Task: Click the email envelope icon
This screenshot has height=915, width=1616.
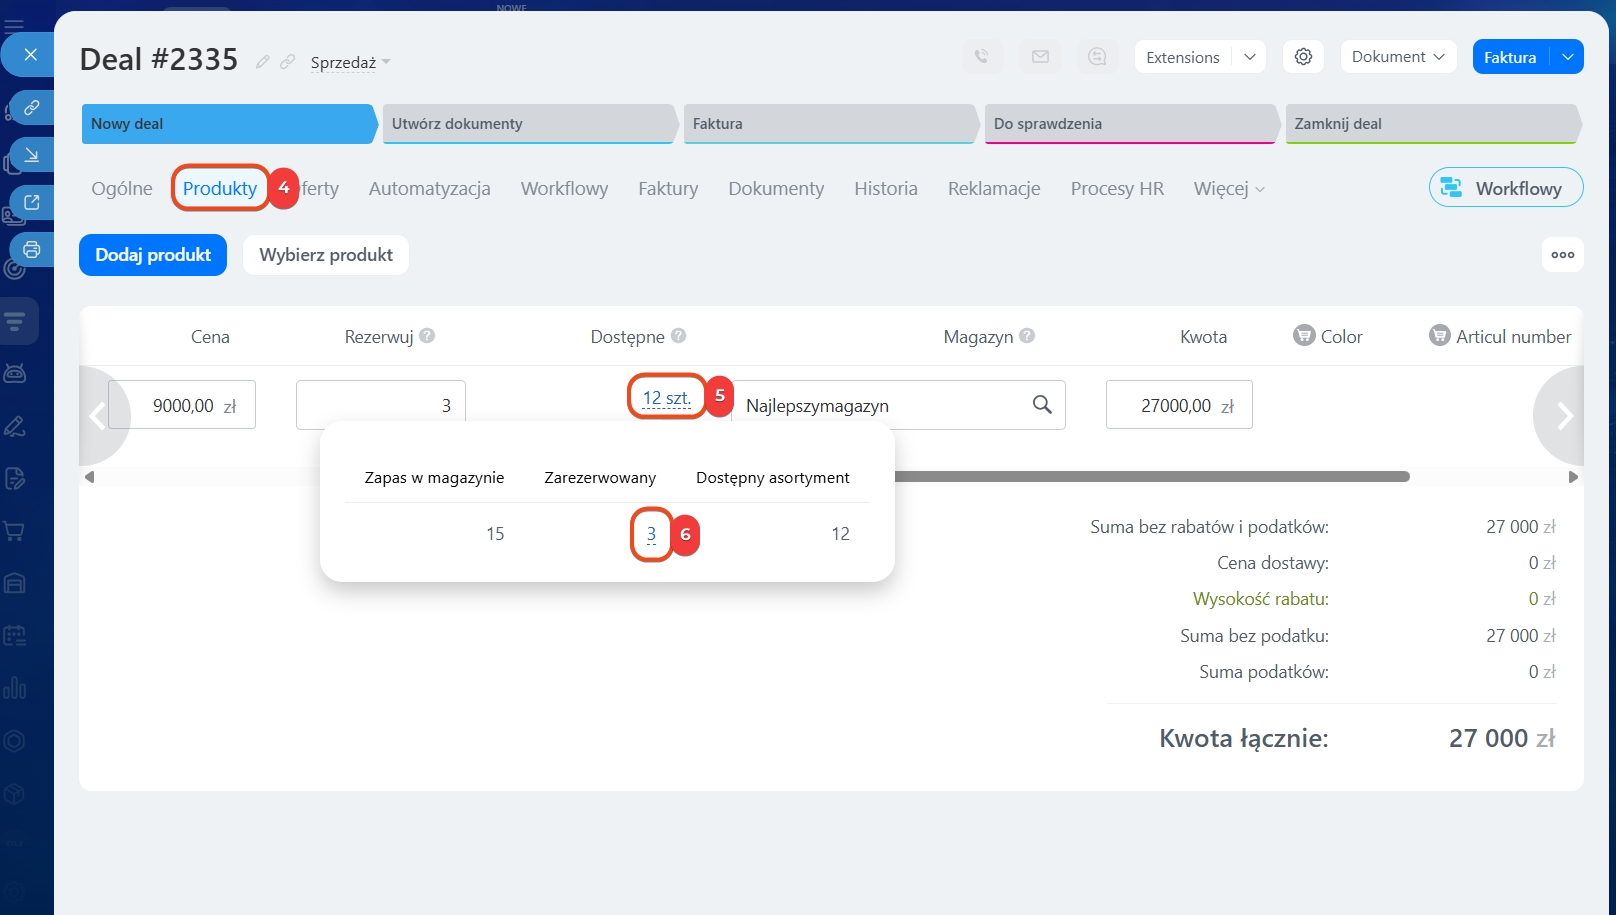Action: 1040,57
